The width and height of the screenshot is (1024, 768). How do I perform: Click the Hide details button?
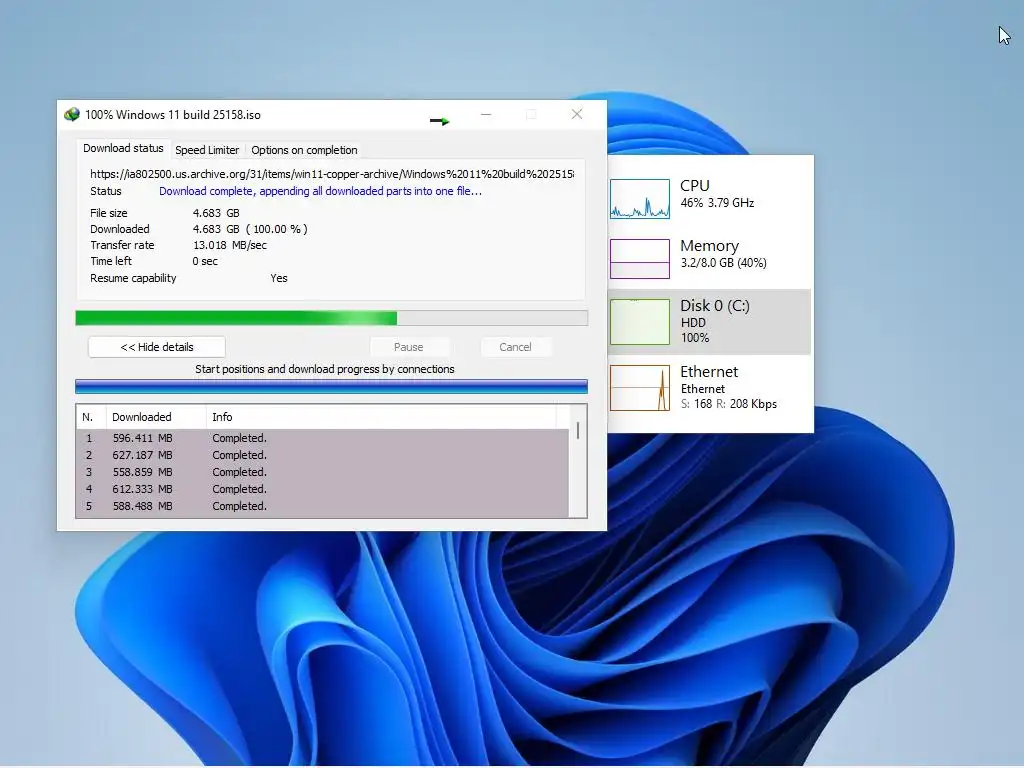tap(157, 347)
